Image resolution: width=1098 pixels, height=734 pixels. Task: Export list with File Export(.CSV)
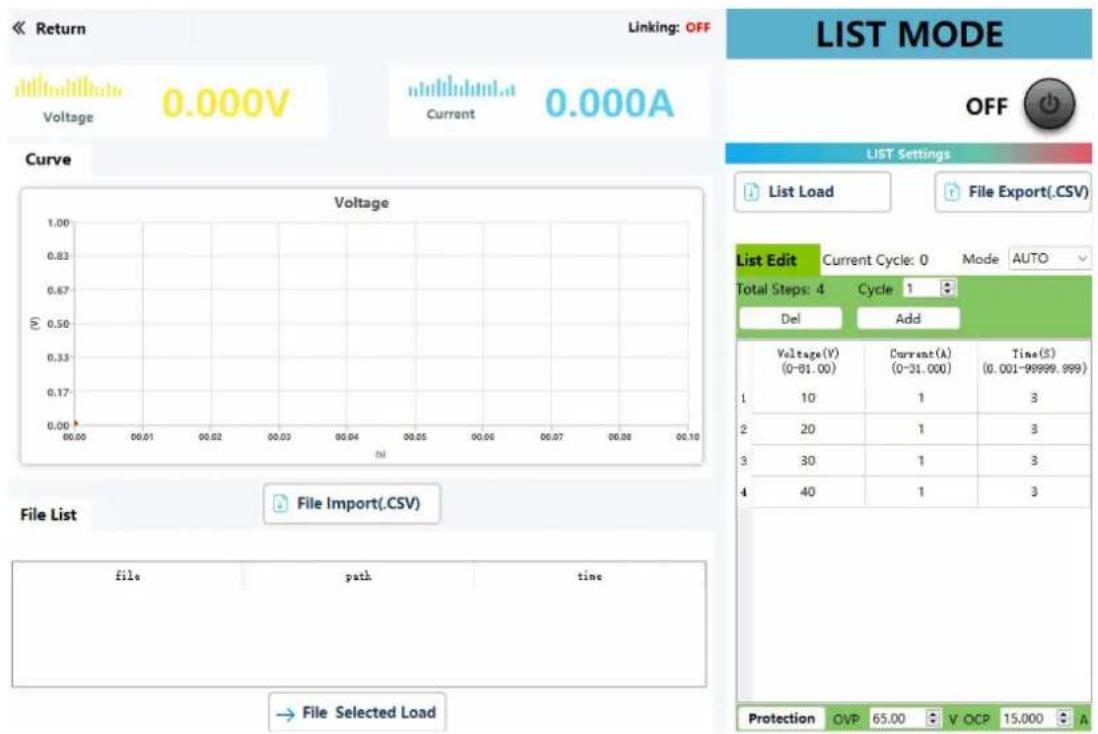coord(1013,191)
